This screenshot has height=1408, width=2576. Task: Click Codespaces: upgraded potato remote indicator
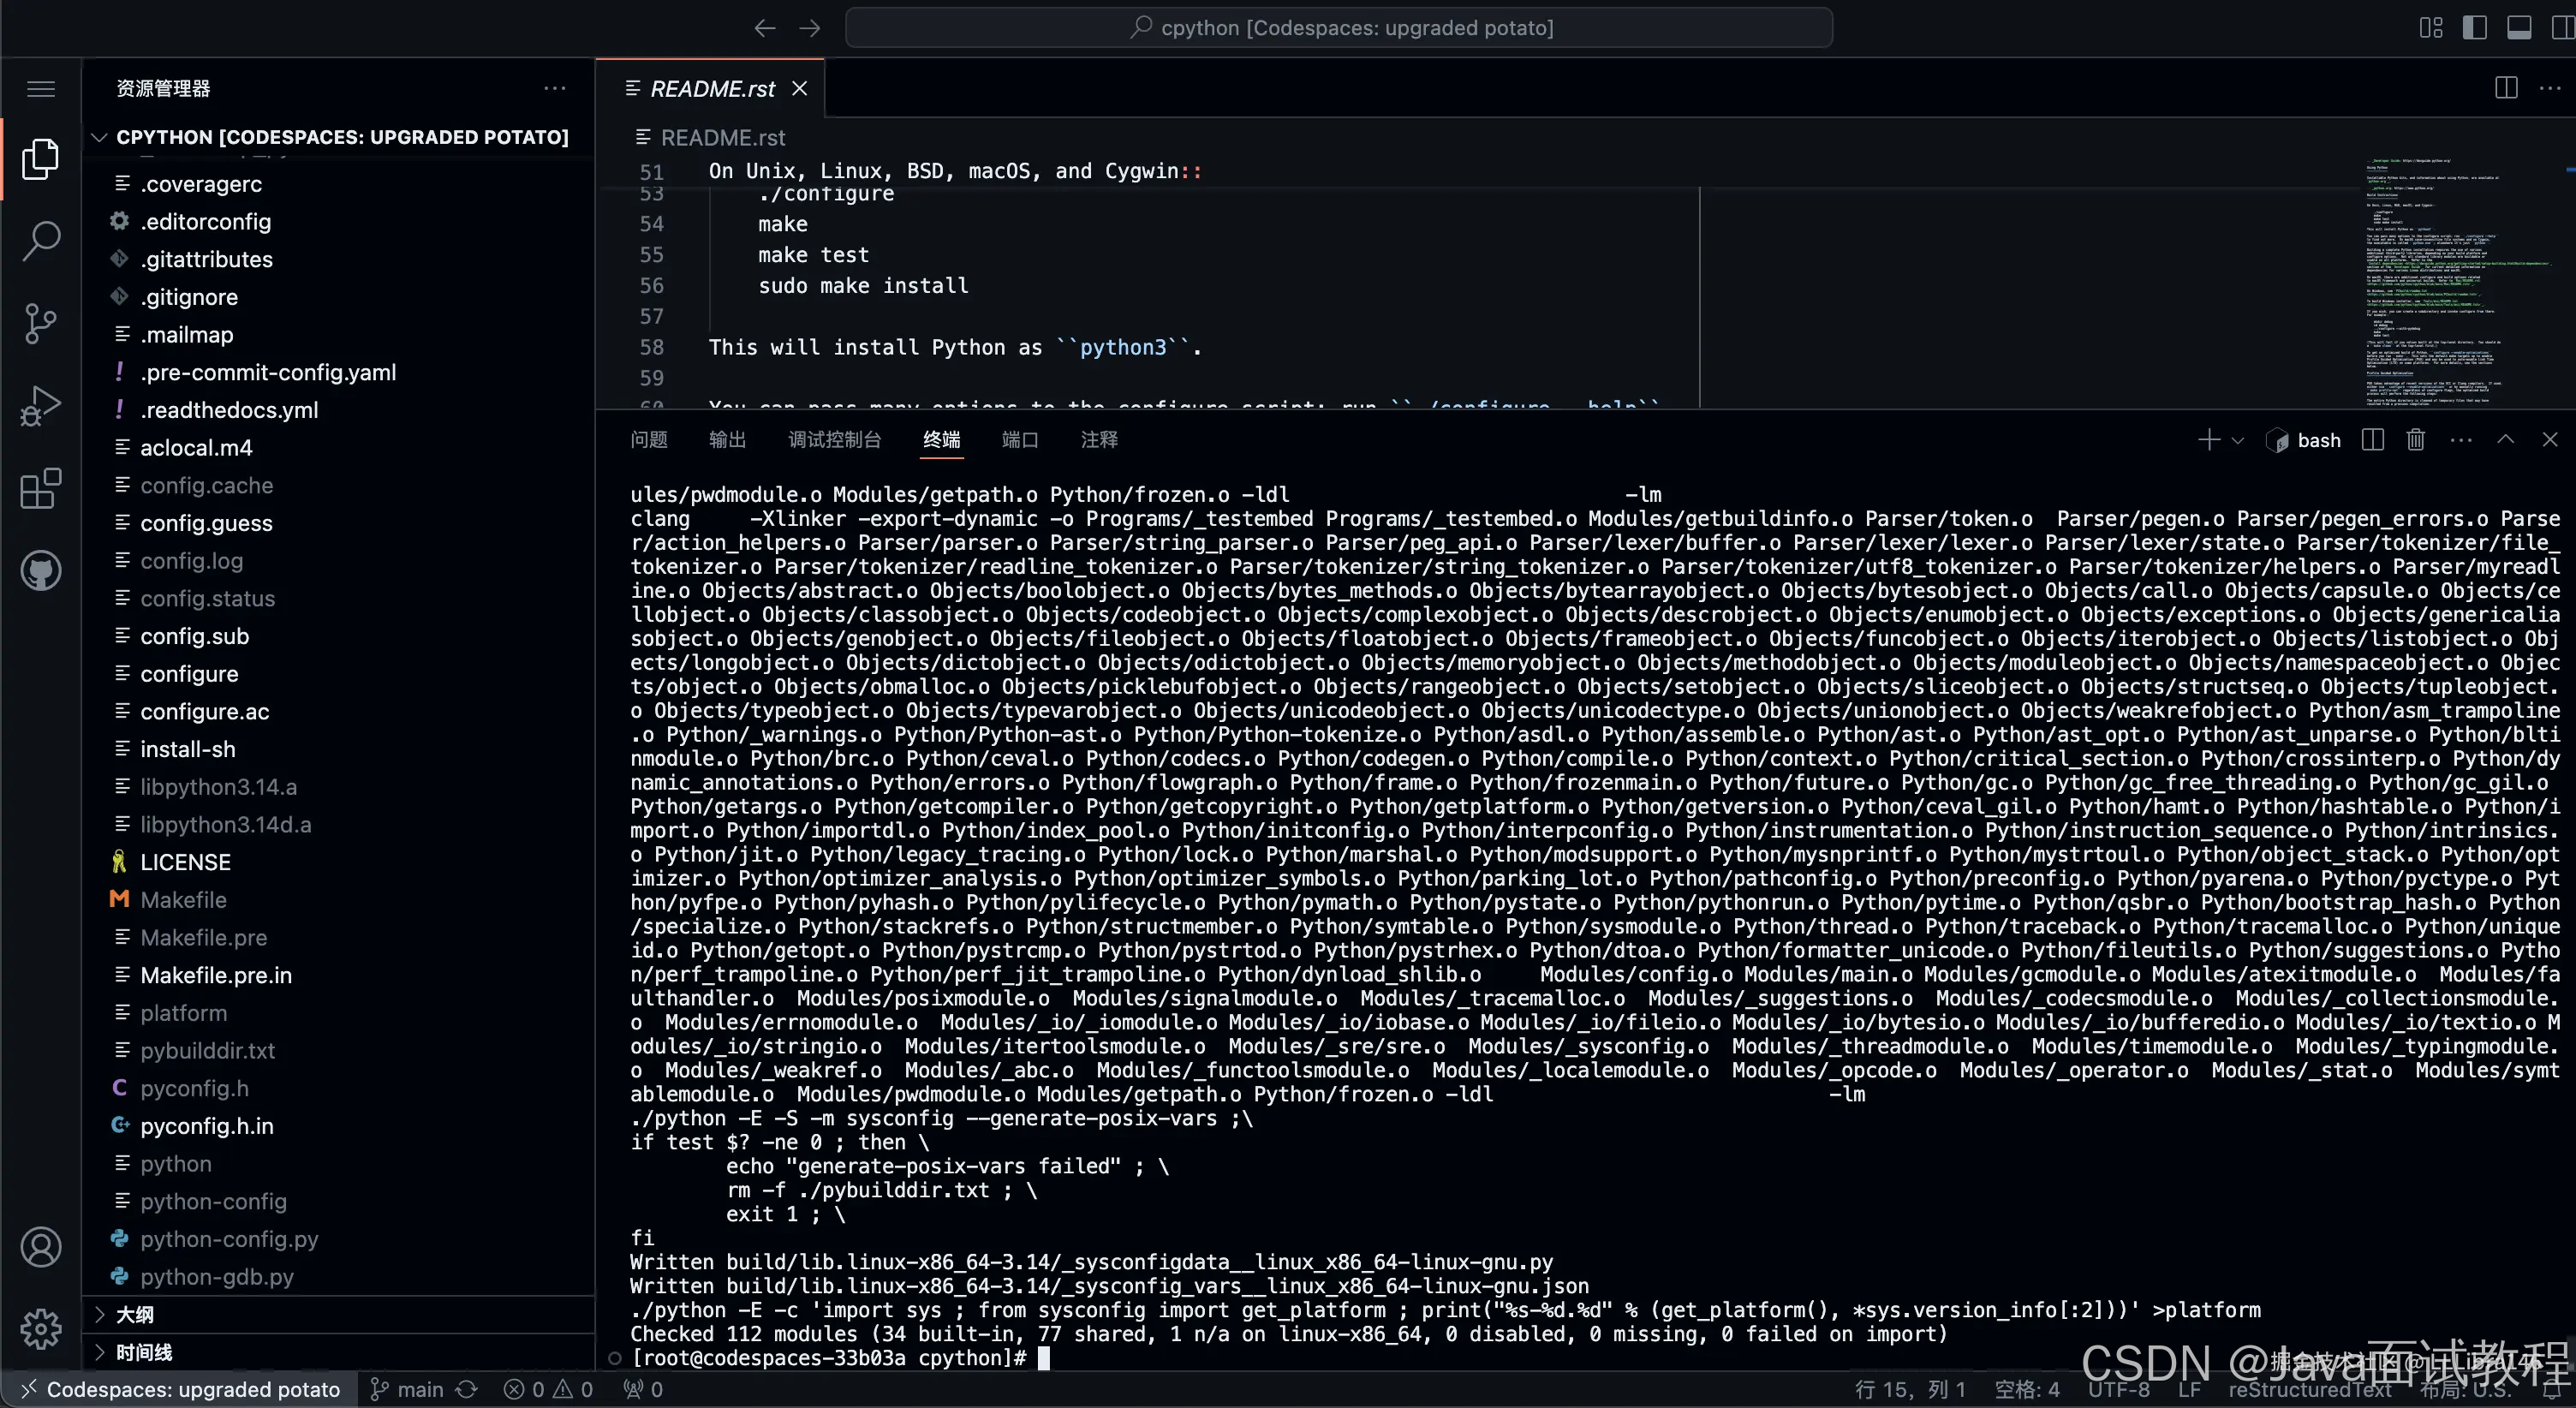(x=179, y=1389)
